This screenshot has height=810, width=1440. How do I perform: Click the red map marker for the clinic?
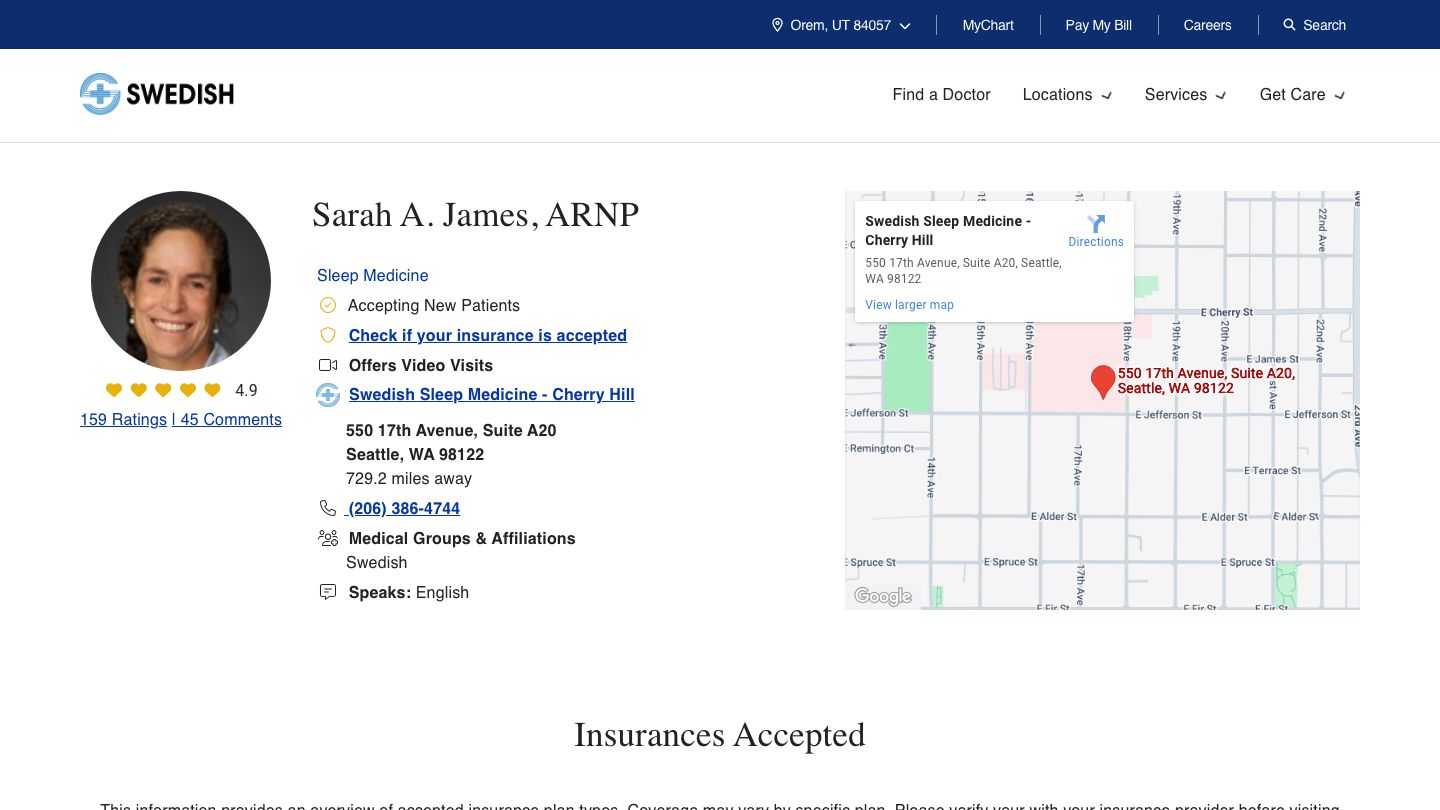(x=1103, y=381)
